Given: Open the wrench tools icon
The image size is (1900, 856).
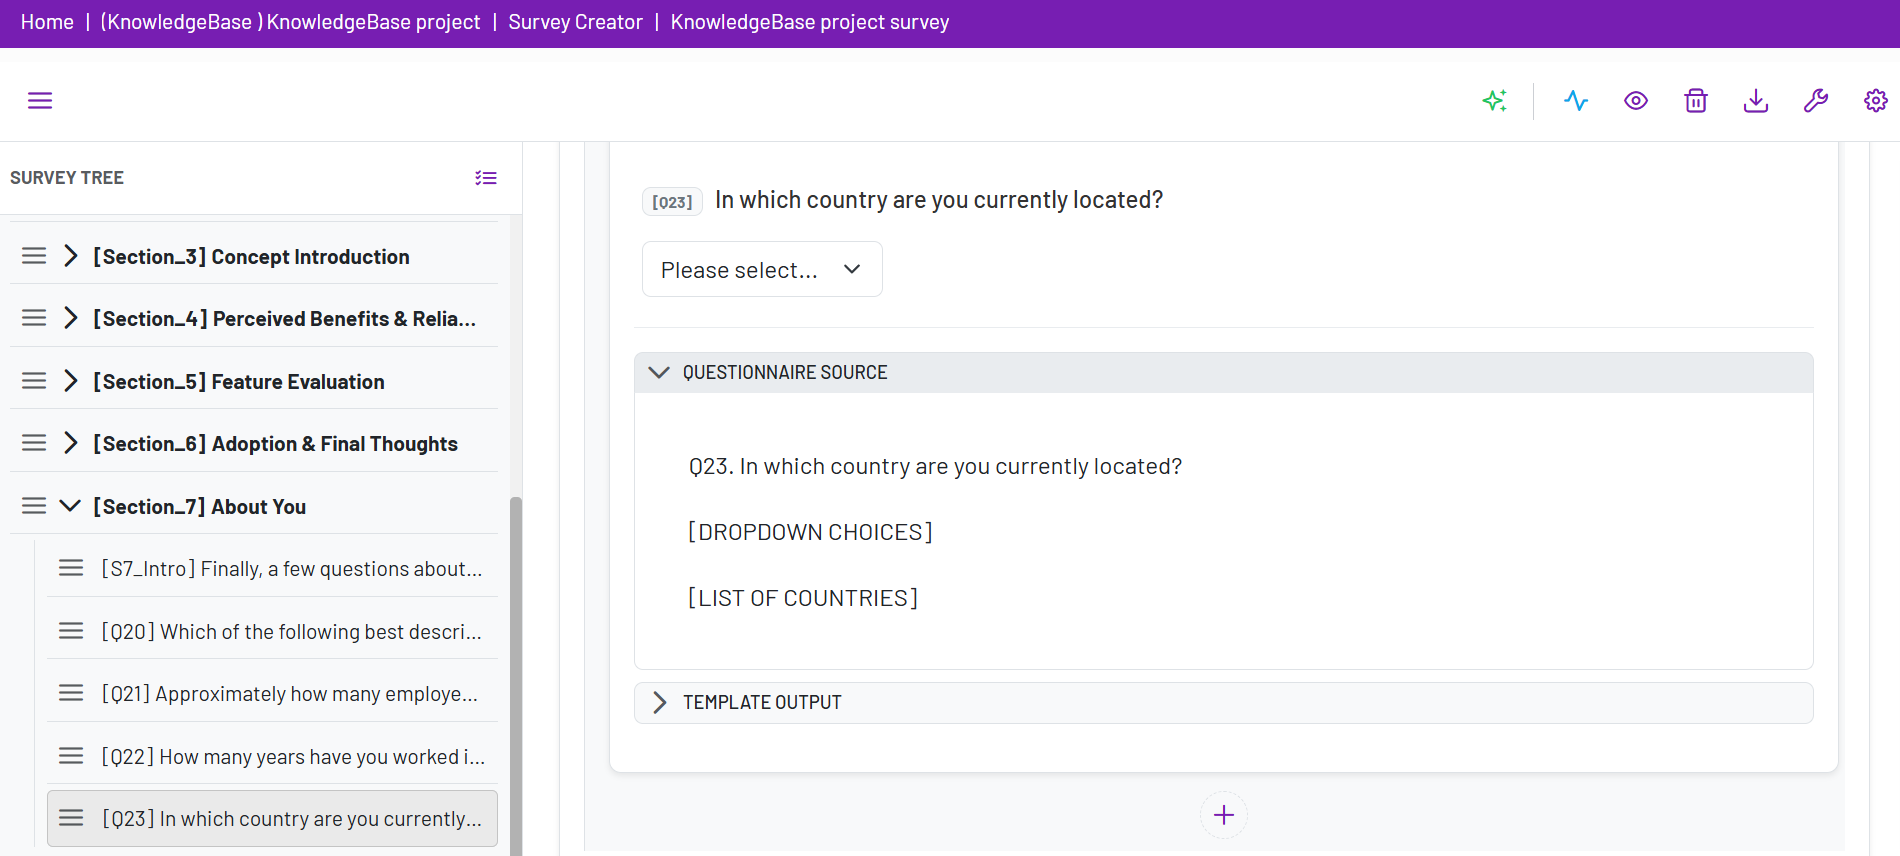Looking at the screenshot, I should coord(1816,100).
